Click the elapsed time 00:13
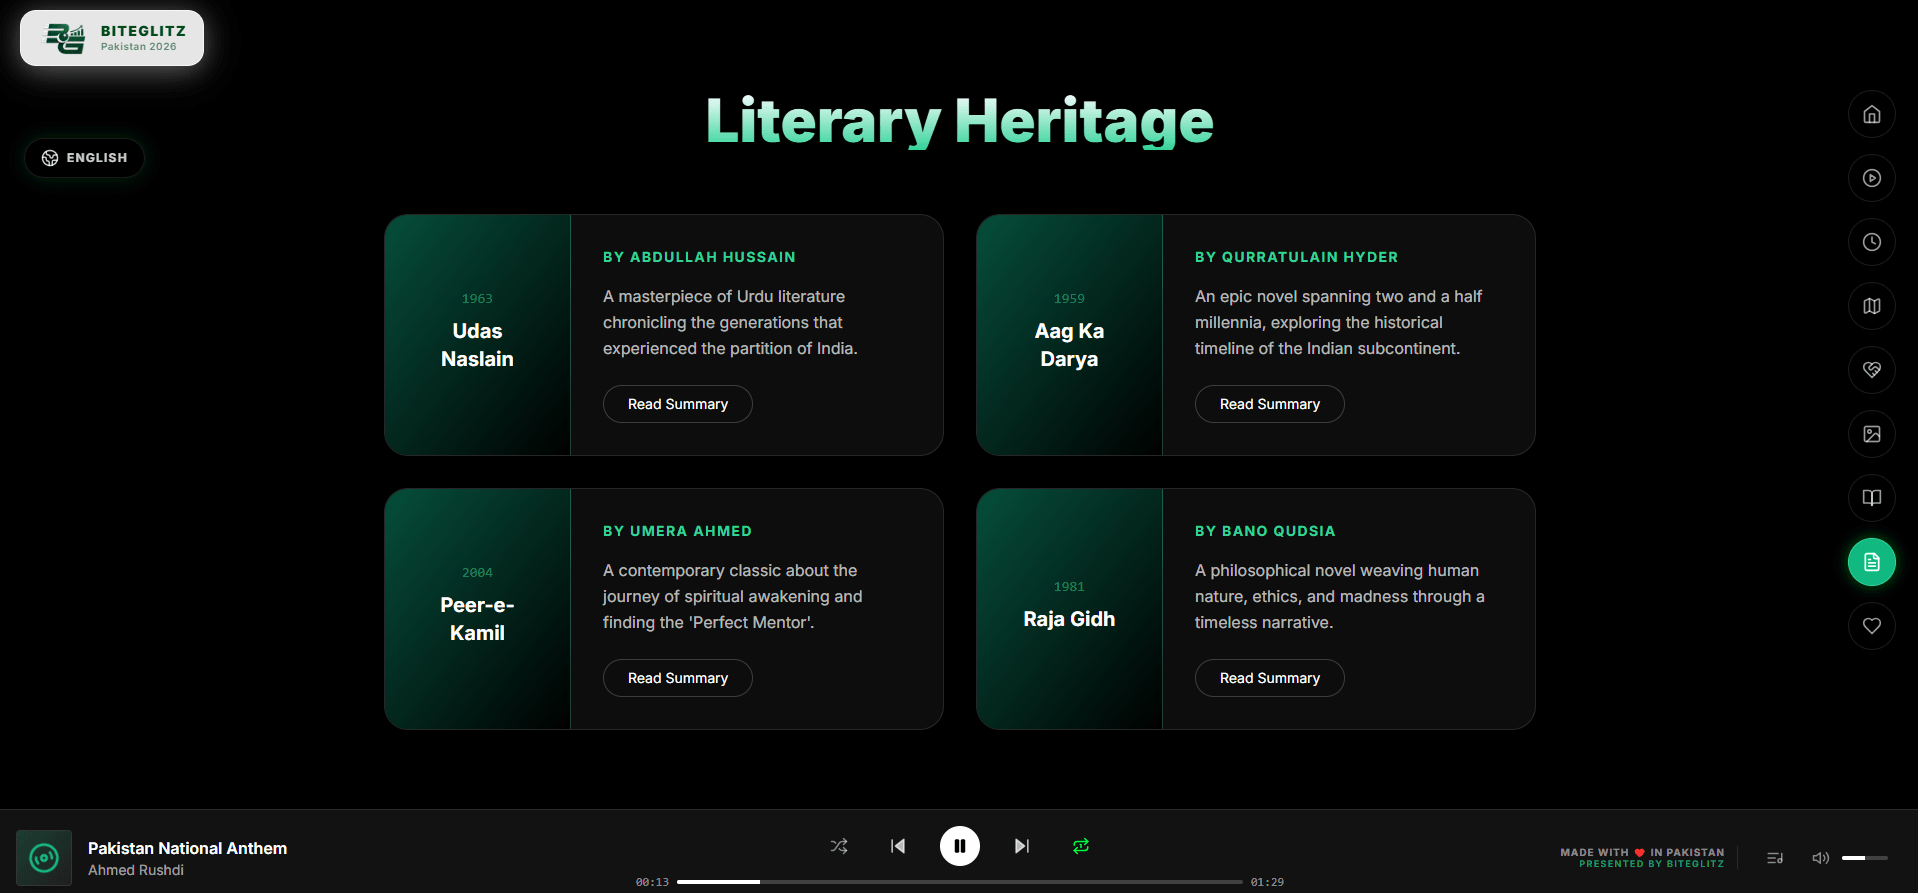 [652, 882]
